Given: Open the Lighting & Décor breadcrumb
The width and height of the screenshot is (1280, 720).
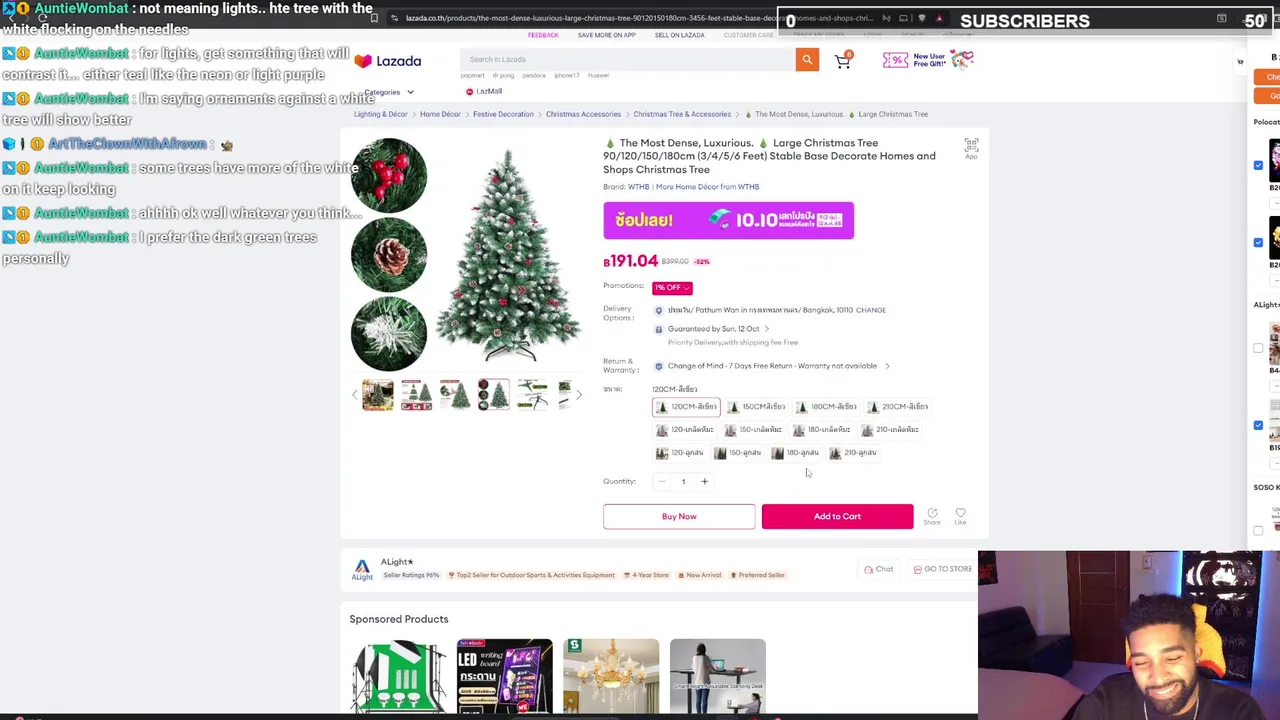Looking at the screenshot, I should (x=380, y=114).
